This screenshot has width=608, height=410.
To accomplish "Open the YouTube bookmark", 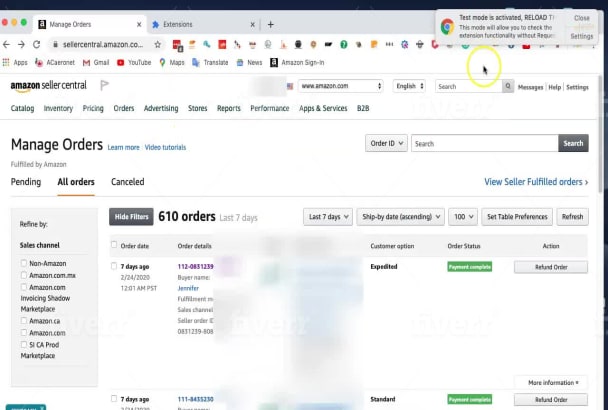I will click(134, 62).
